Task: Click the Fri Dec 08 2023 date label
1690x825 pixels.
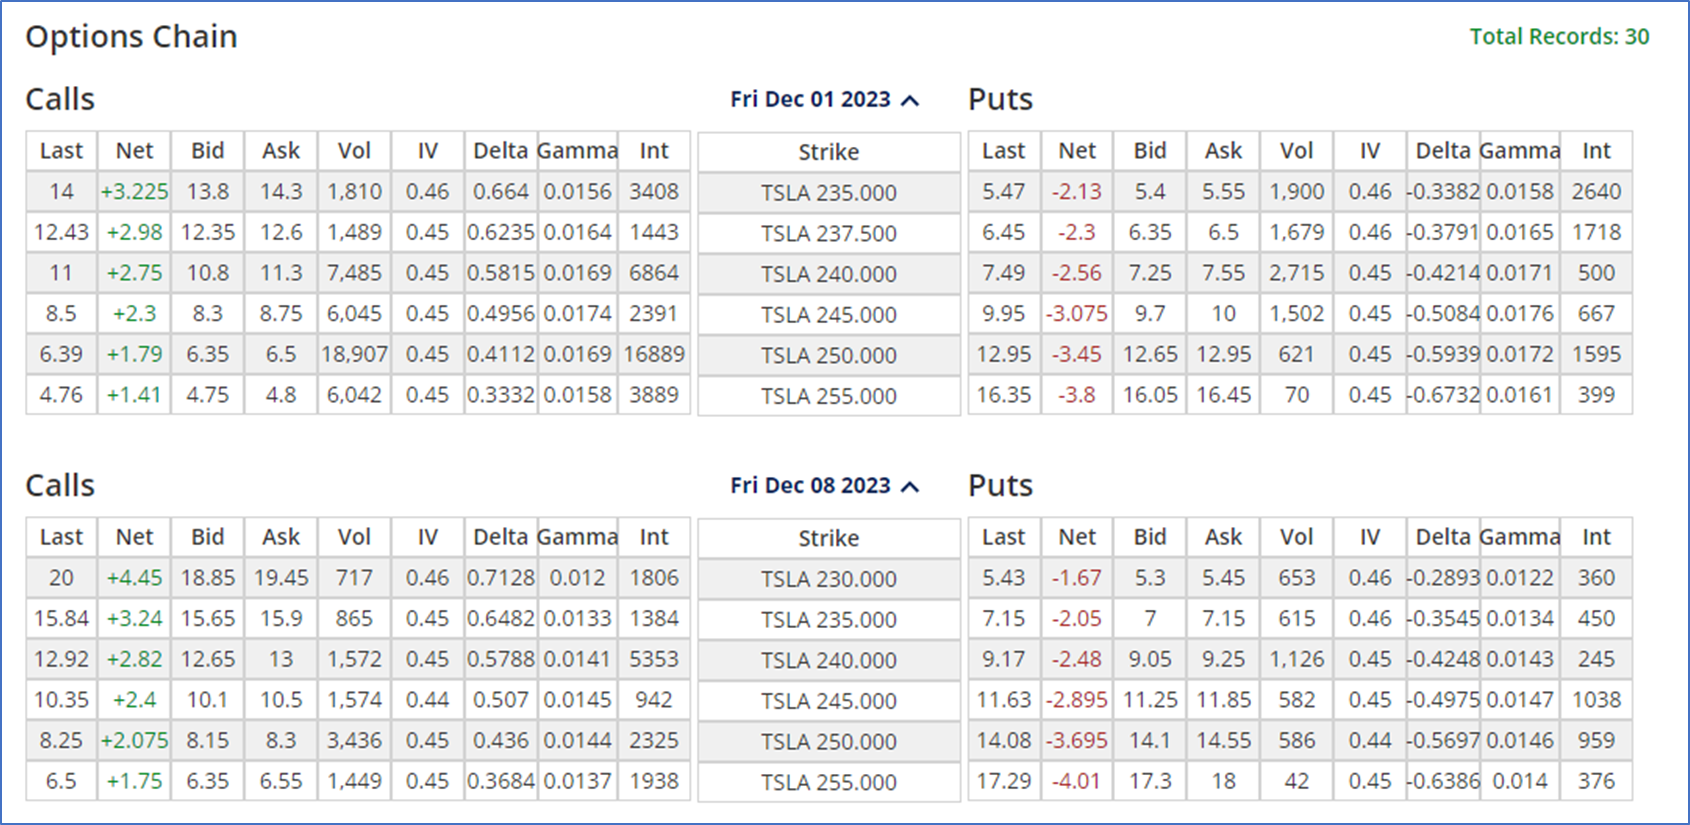Action: 810,485
